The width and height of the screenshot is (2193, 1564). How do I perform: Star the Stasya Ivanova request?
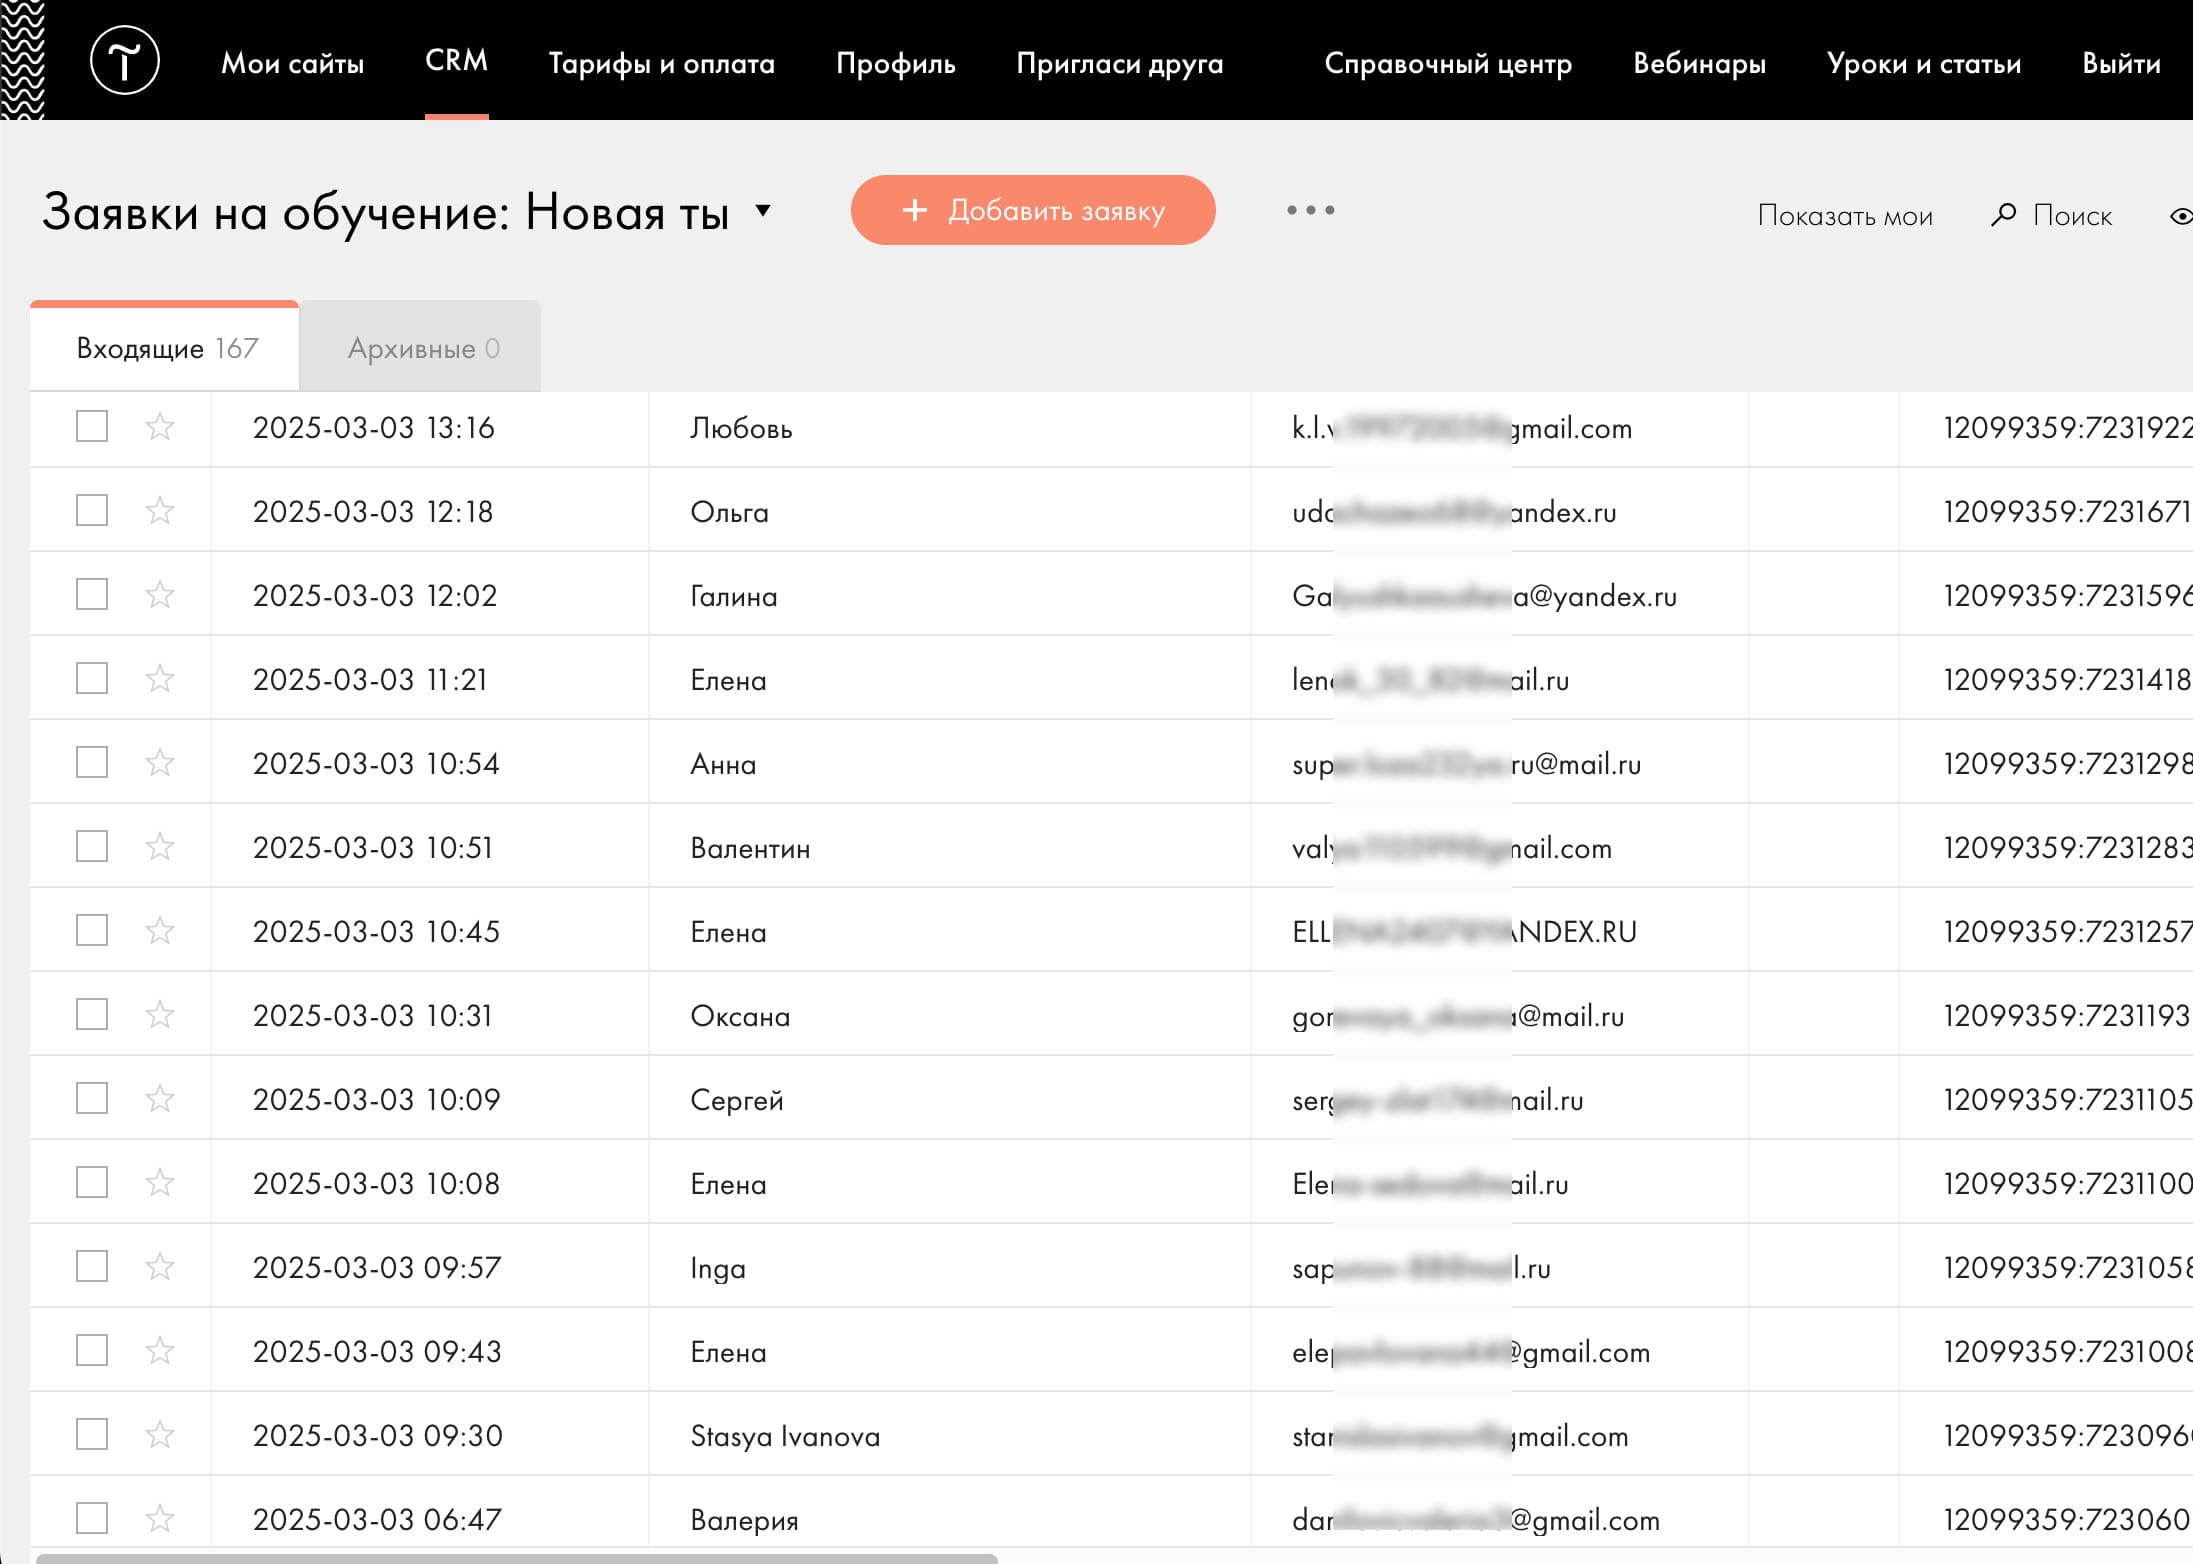pyautogui.click(x=160, y=1435)
